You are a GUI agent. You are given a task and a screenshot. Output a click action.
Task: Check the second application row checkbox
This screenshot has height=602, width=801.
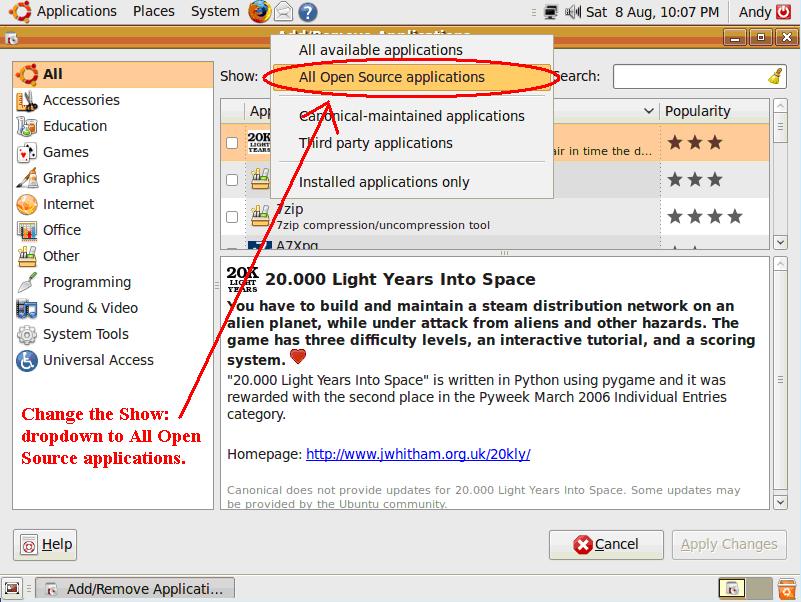[232, 180]
